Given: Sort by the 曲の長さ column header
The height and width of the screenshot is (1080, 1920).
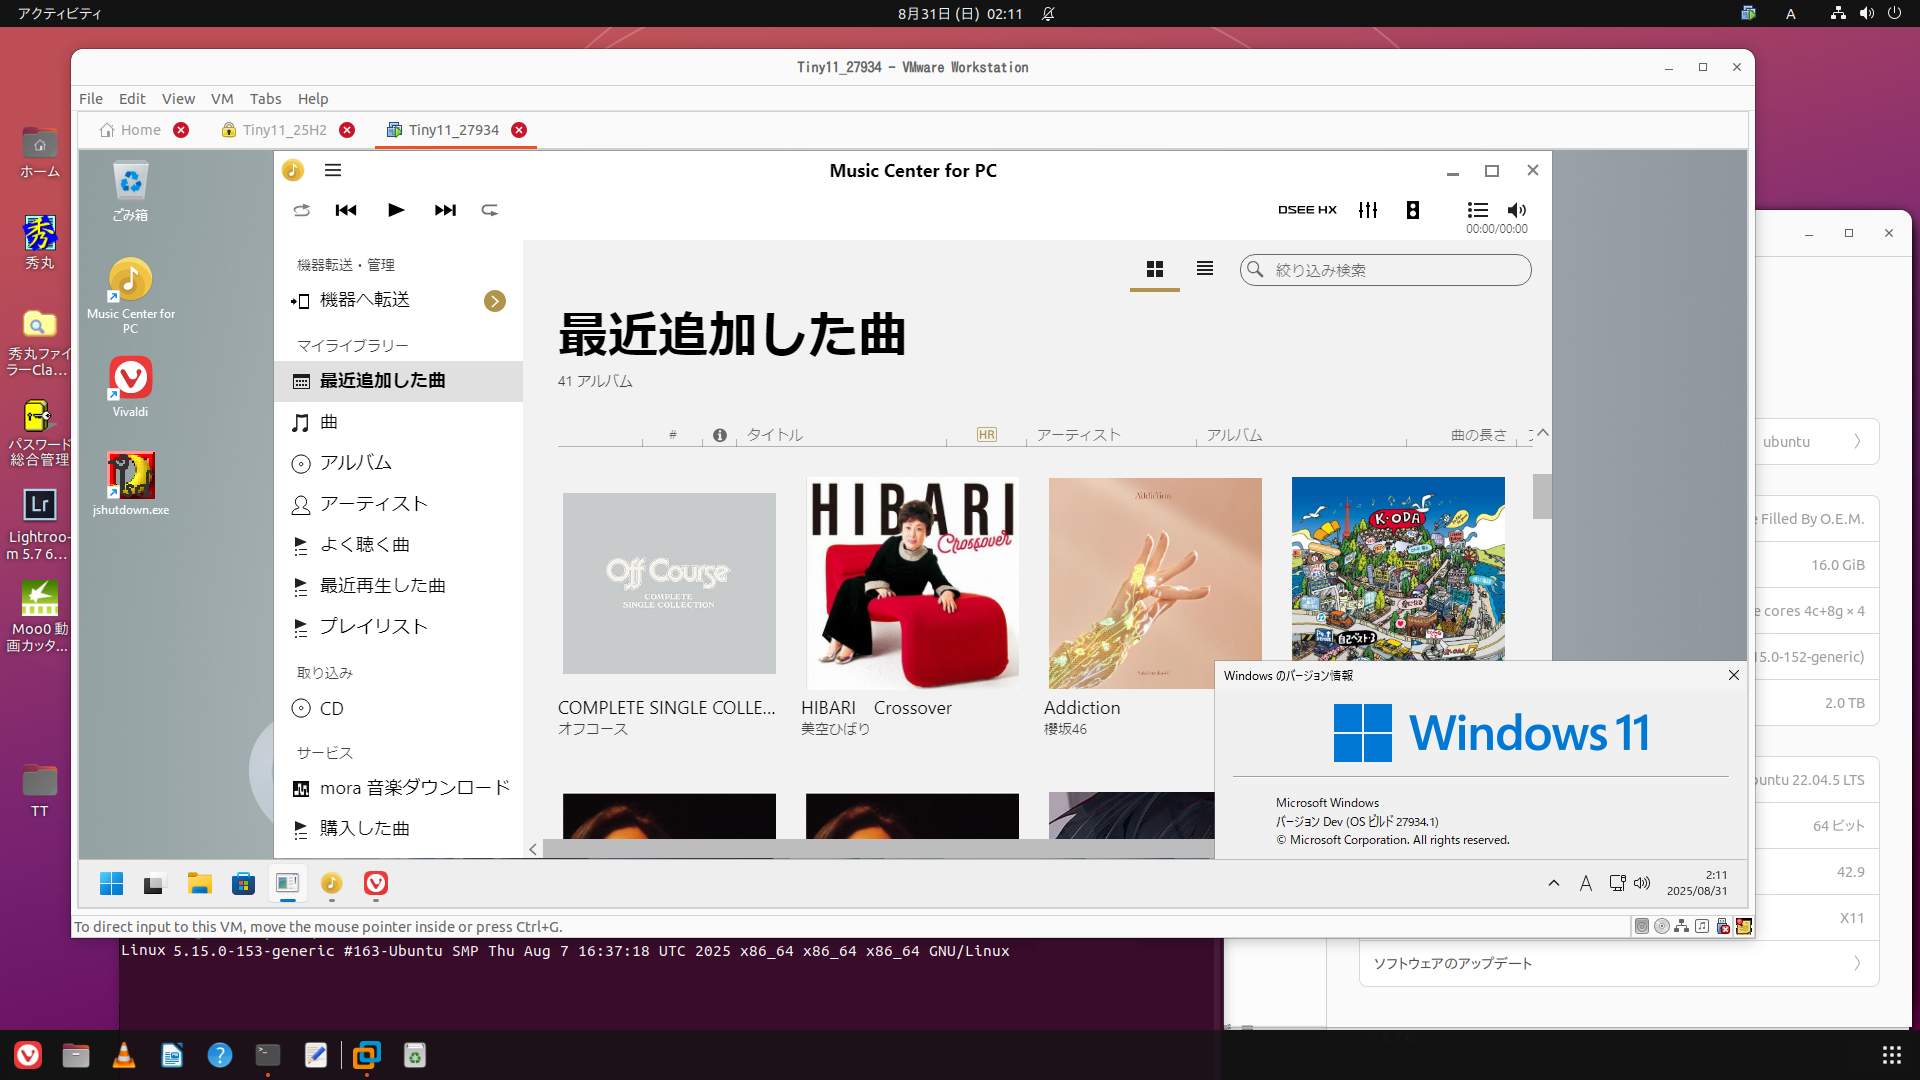Looking at the screenshot, I should [x=1478, y=435].
